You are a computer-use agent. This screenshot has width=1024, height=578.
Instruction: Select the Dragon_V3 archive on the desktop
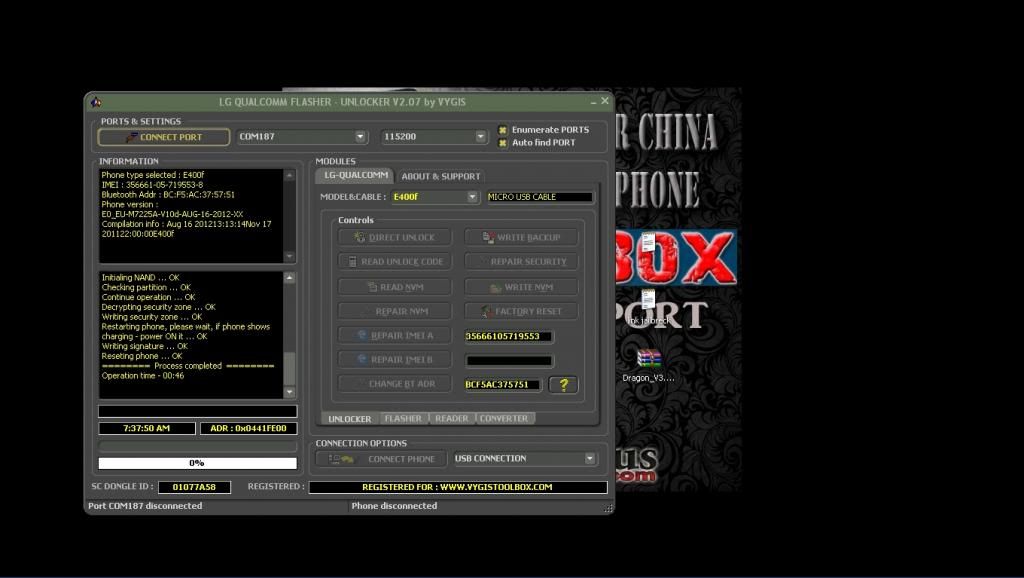[648, 365]
